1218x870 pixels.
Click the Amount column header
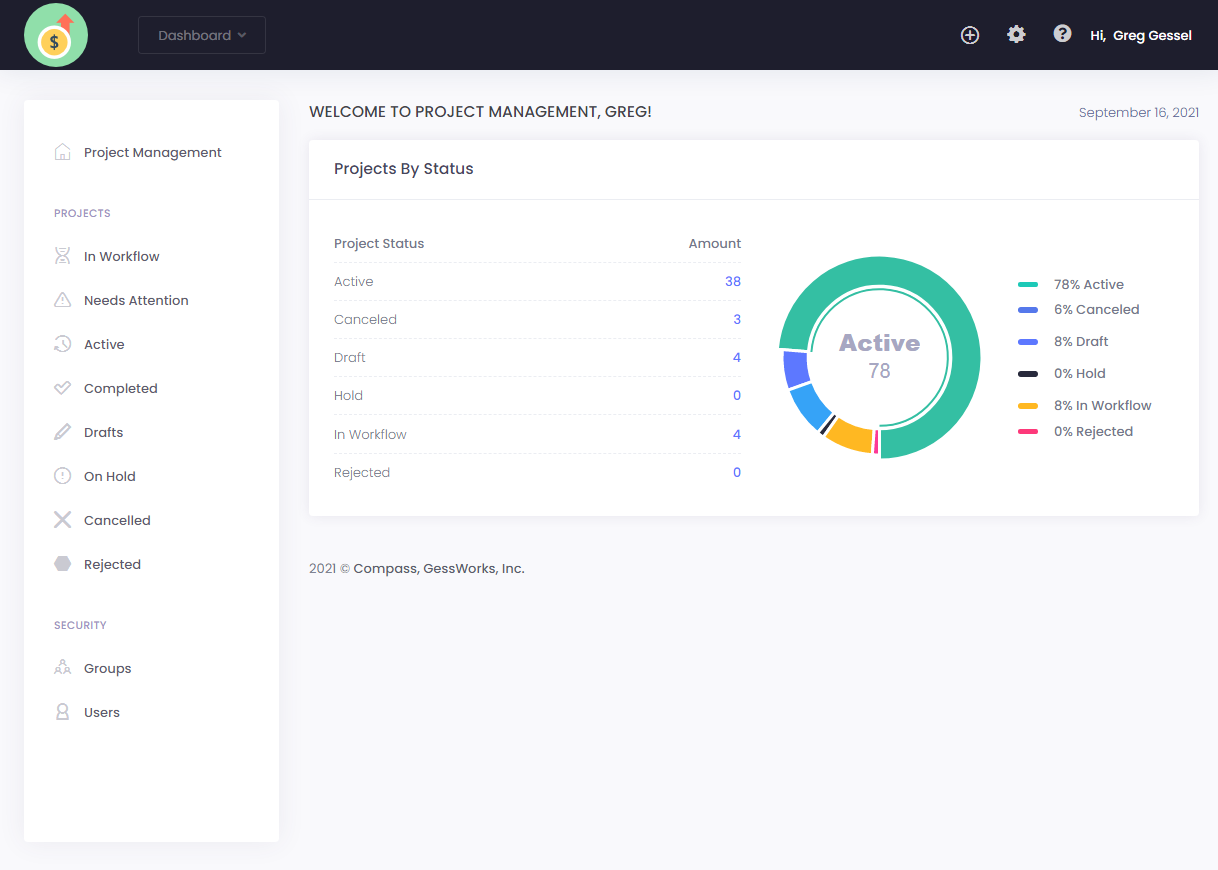pyautogui.click(x=715, y=243)
